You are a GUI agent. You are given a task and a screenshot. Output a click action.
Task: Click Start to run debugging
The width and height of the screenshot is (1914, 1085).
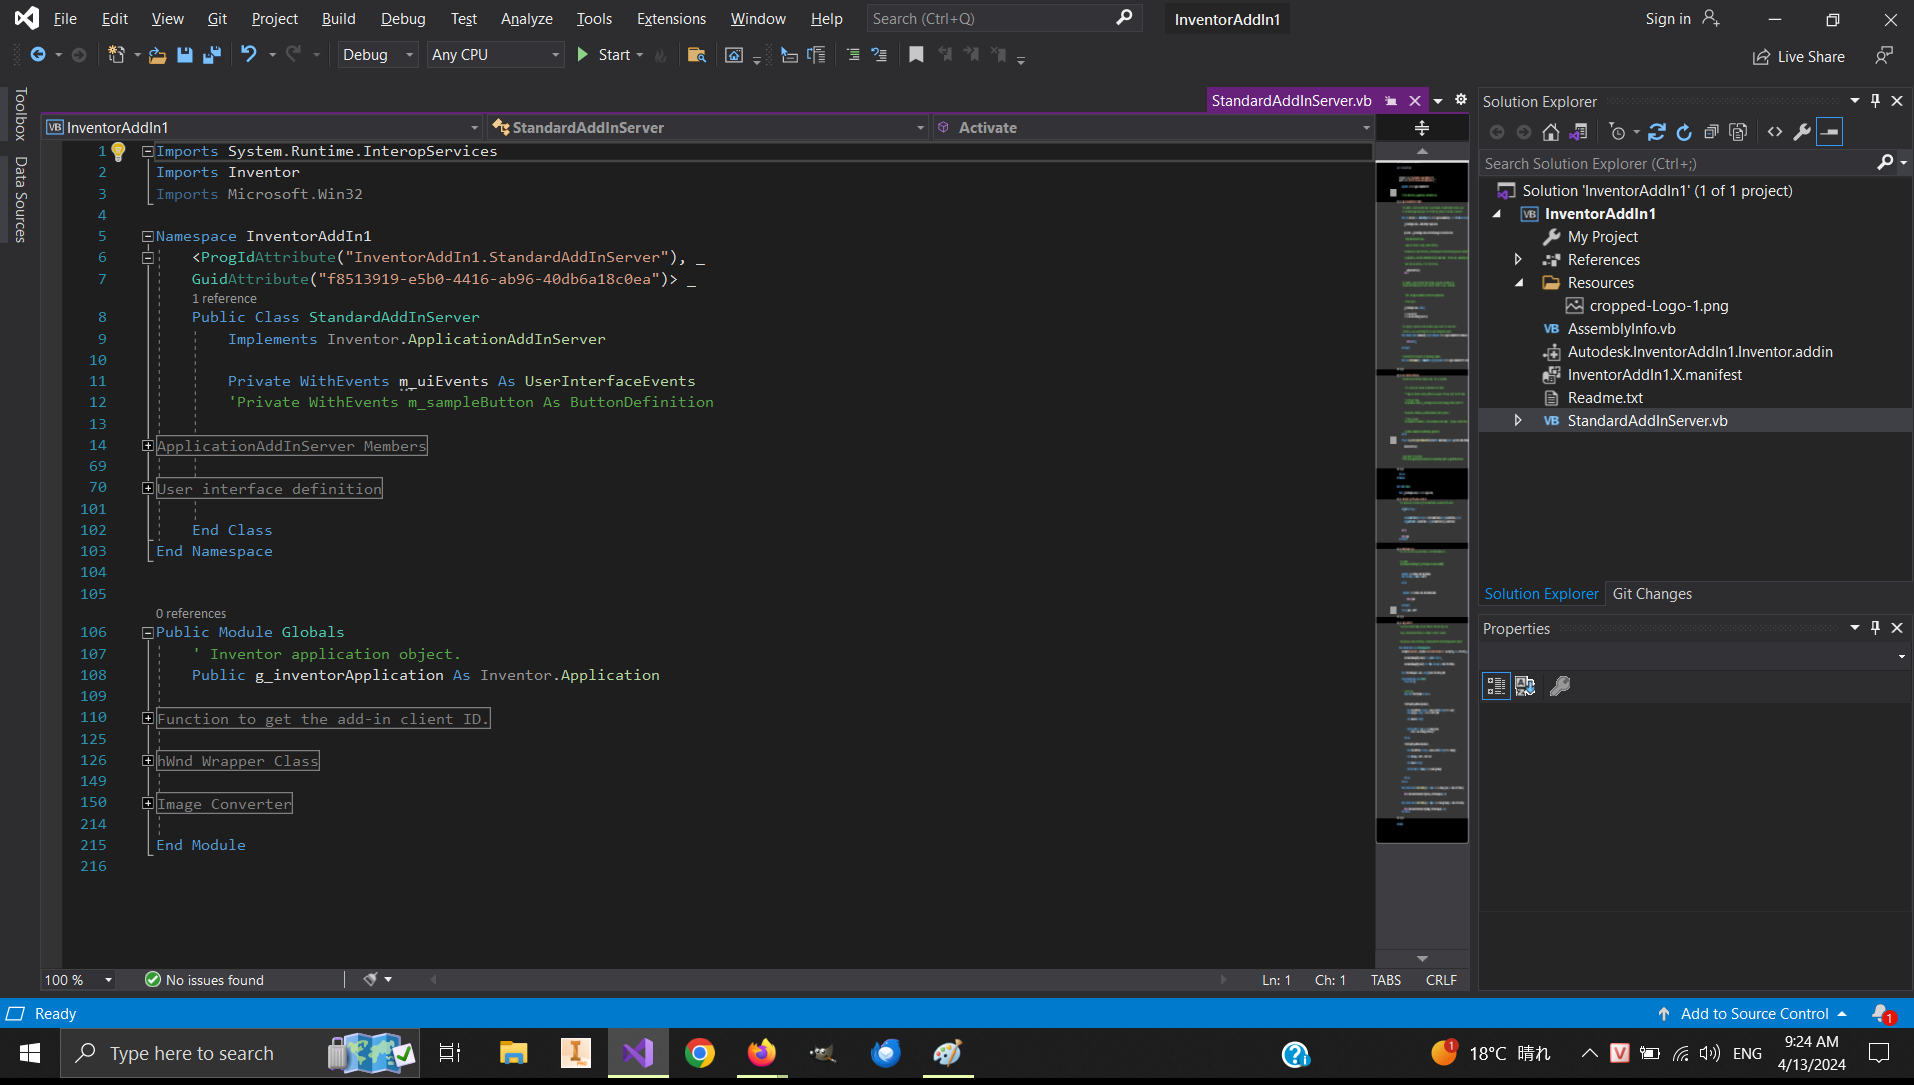pos(610,55)
